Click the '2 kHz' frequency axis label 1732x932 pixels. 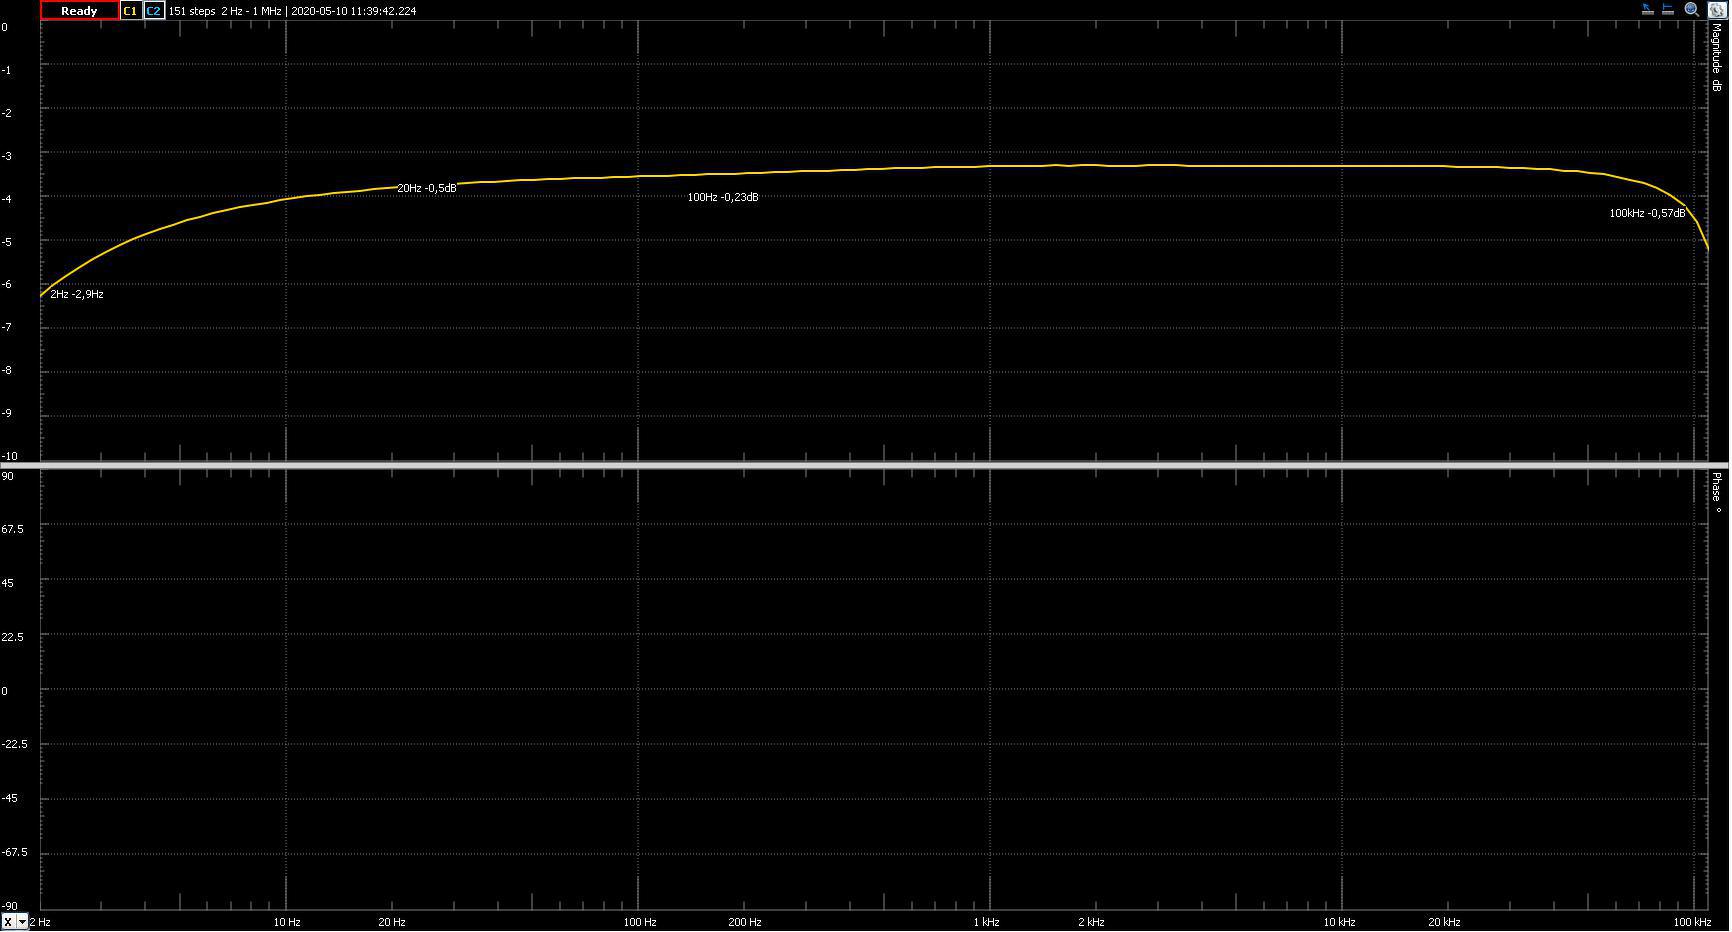tap(1091, 922)
